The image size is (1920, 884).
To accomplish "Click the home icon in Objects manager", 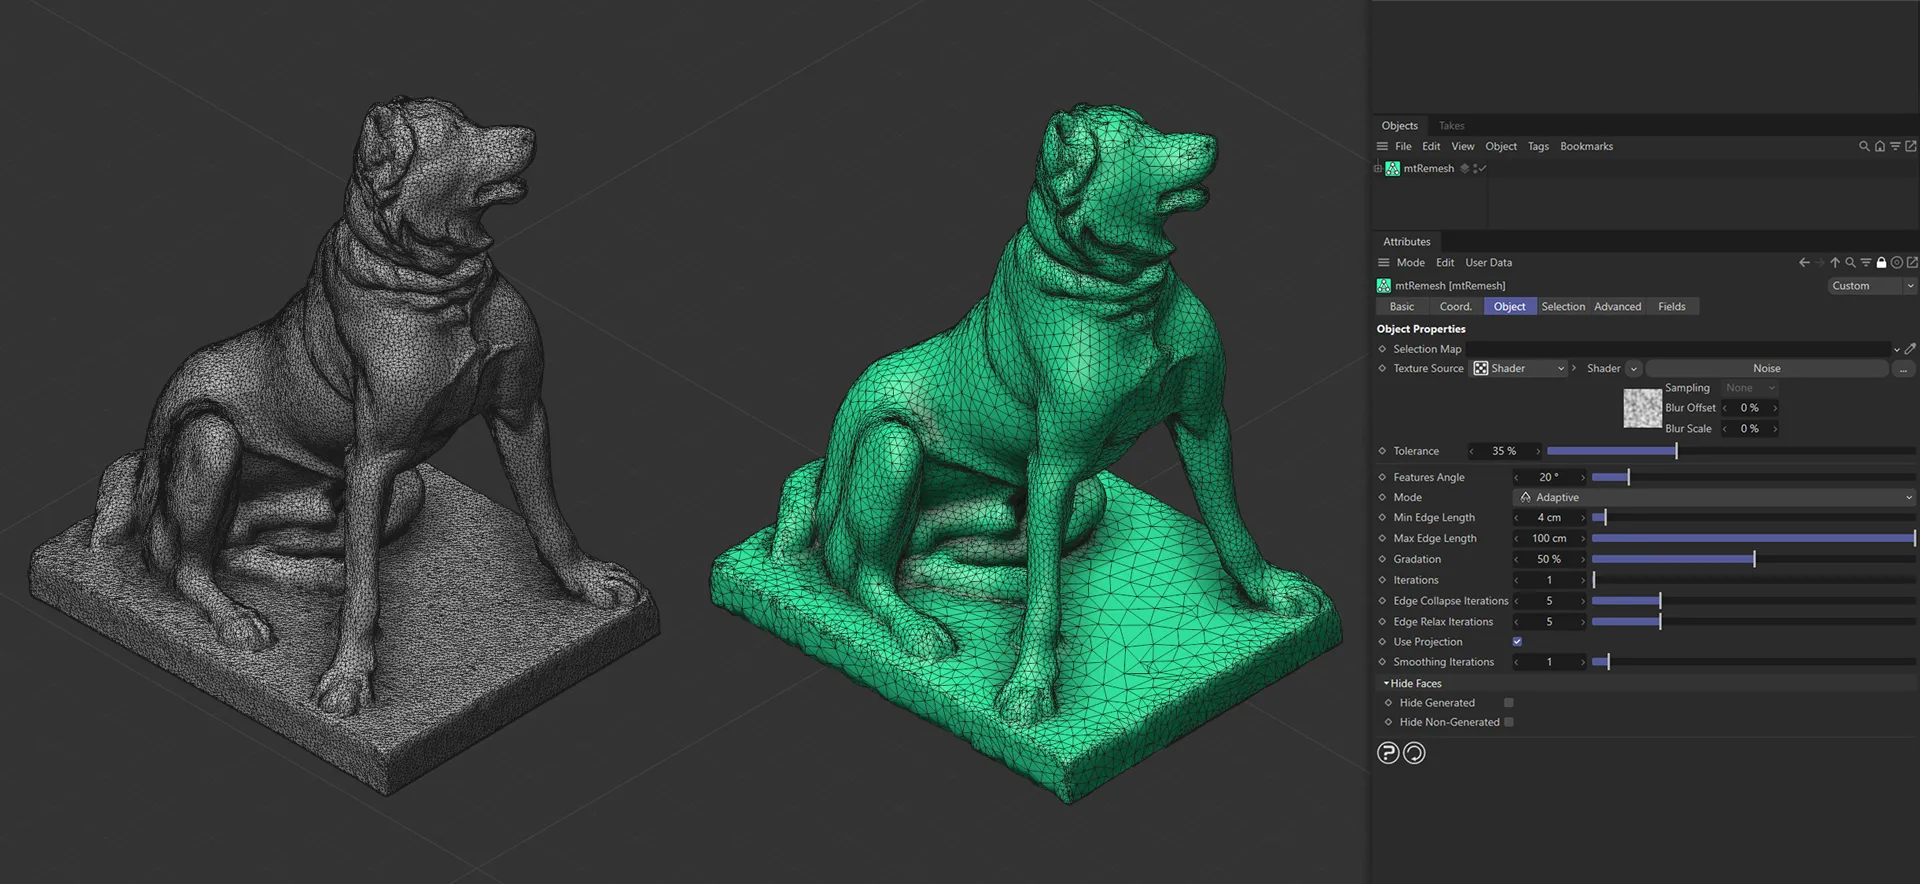I will coord(1880,146).
